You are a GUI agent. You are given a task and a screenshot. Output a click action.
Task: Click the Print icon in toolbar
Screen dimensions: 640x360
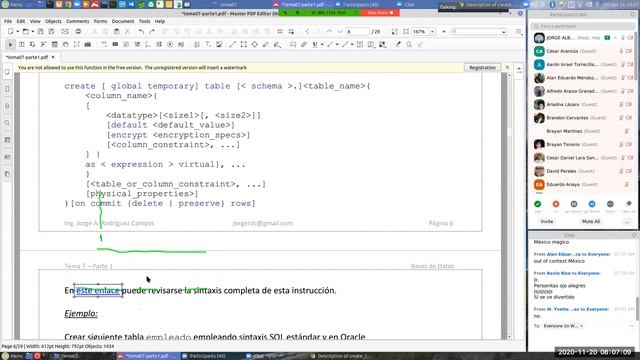(78, 31)
